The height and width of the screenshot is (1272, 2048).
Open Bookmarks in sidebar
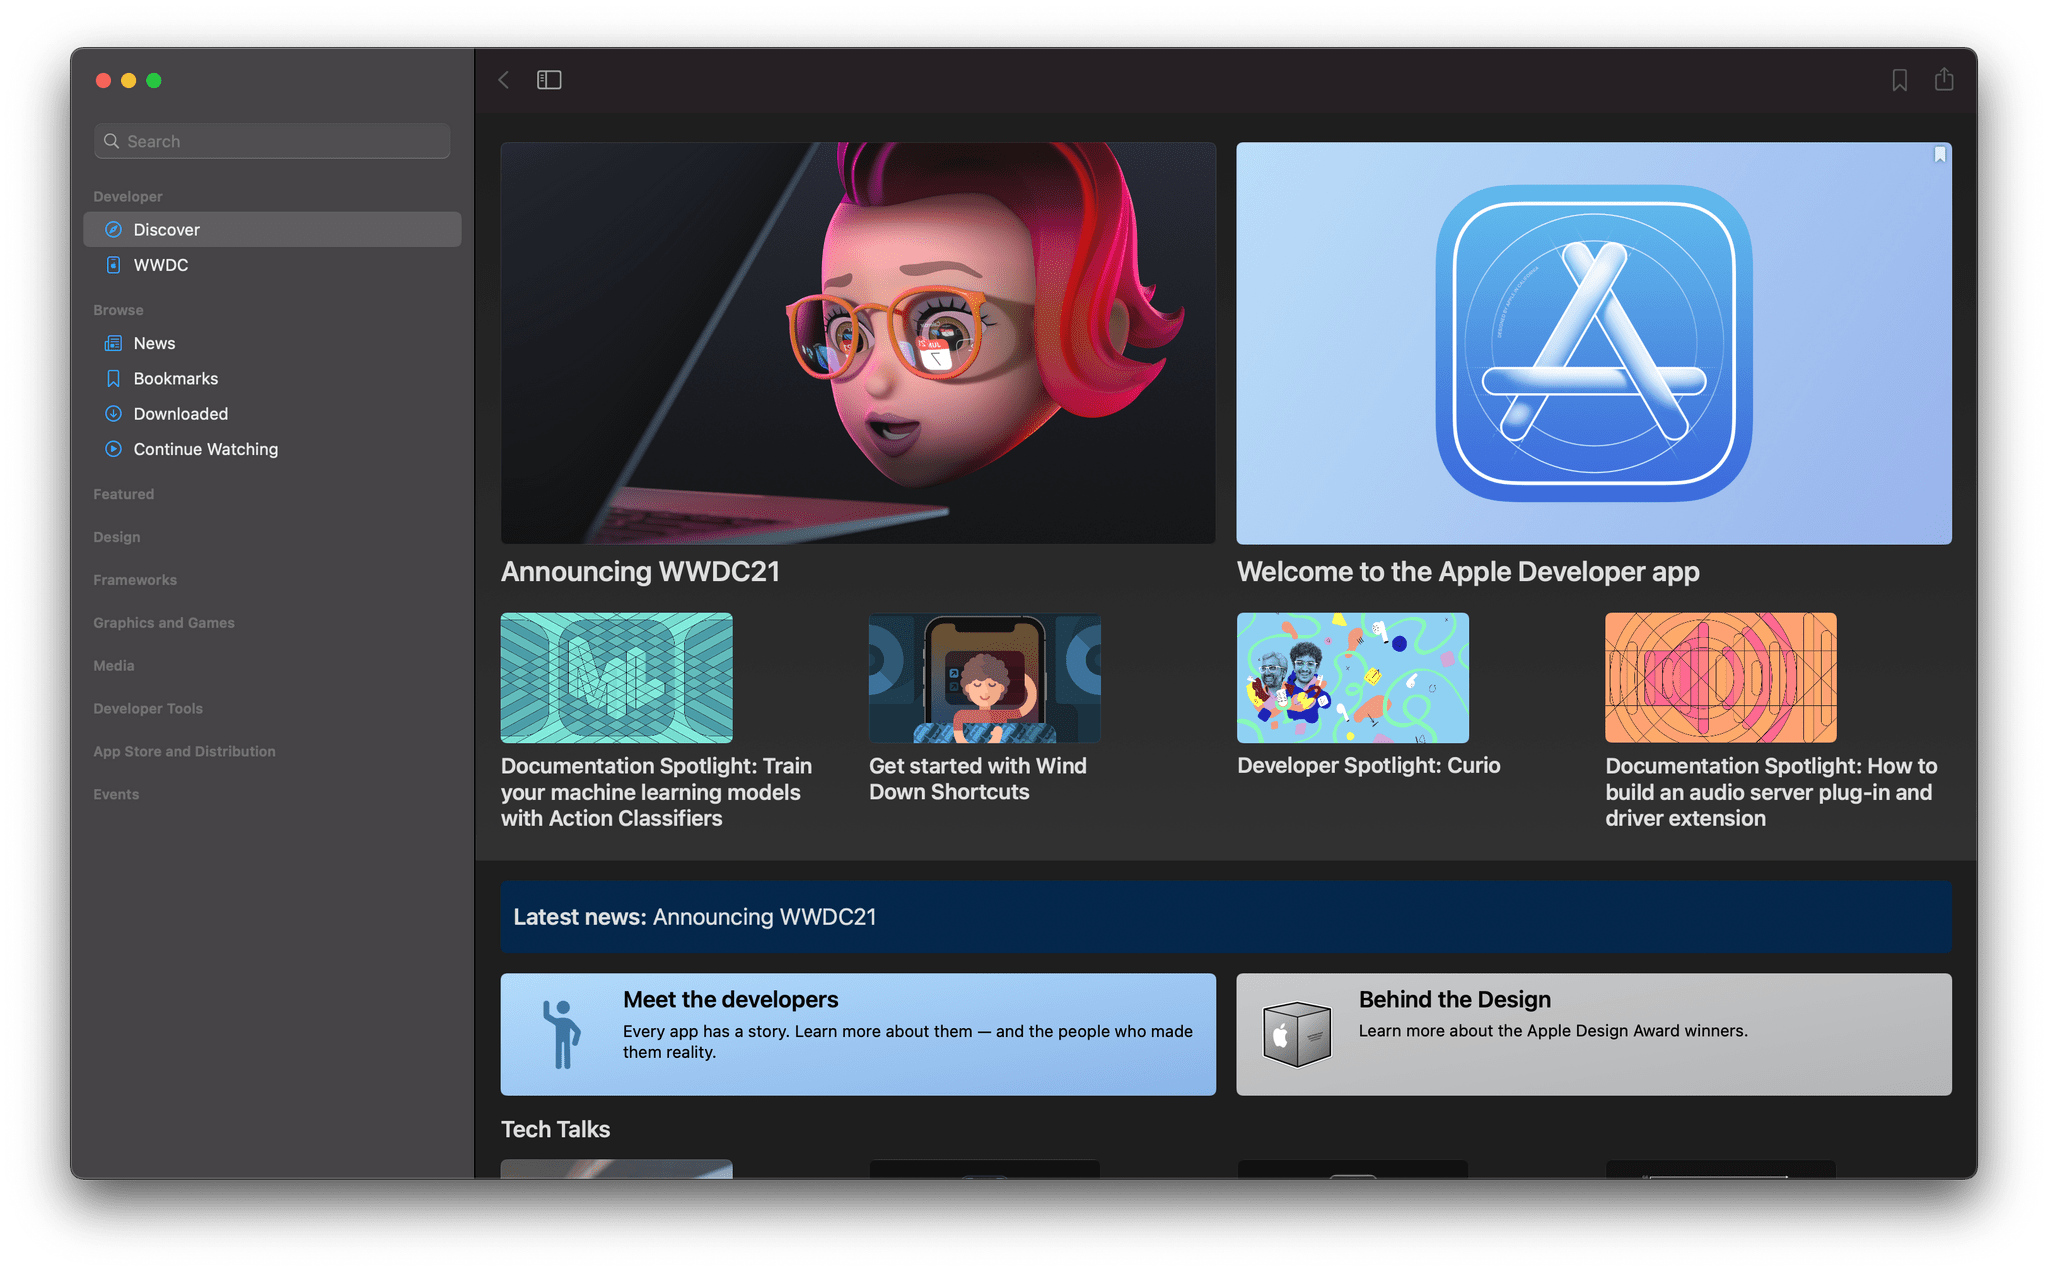point(174,378)
